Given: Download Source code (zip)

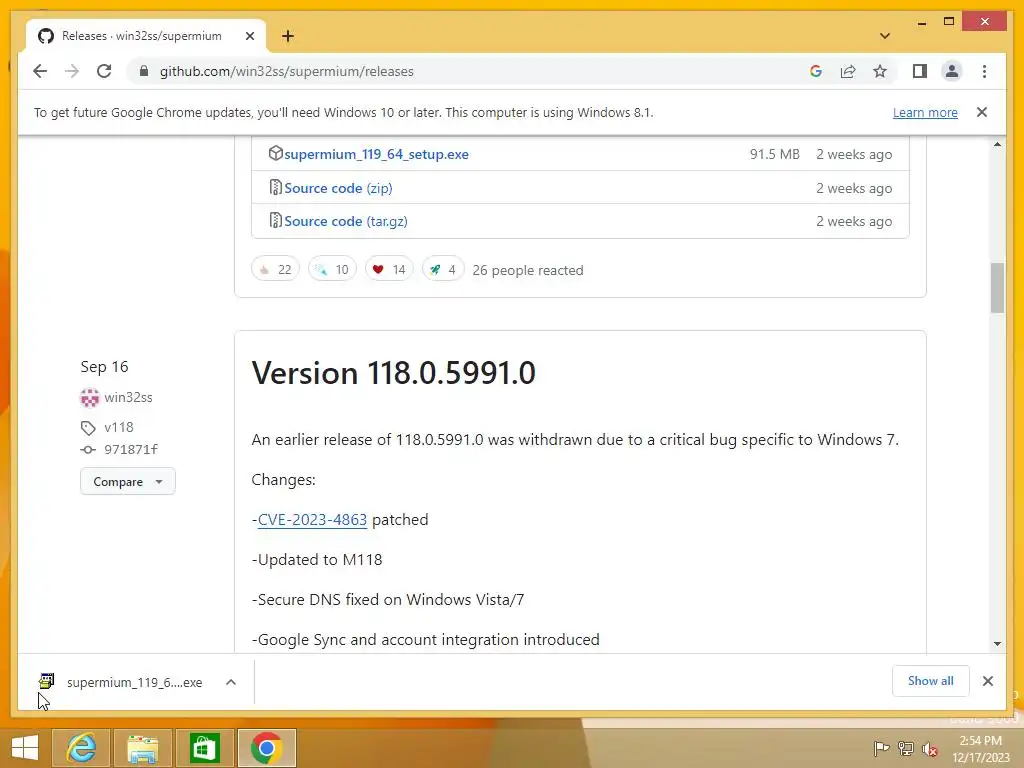Looking at the screenshot, I should pyautogui.click(x=338, y=188).
